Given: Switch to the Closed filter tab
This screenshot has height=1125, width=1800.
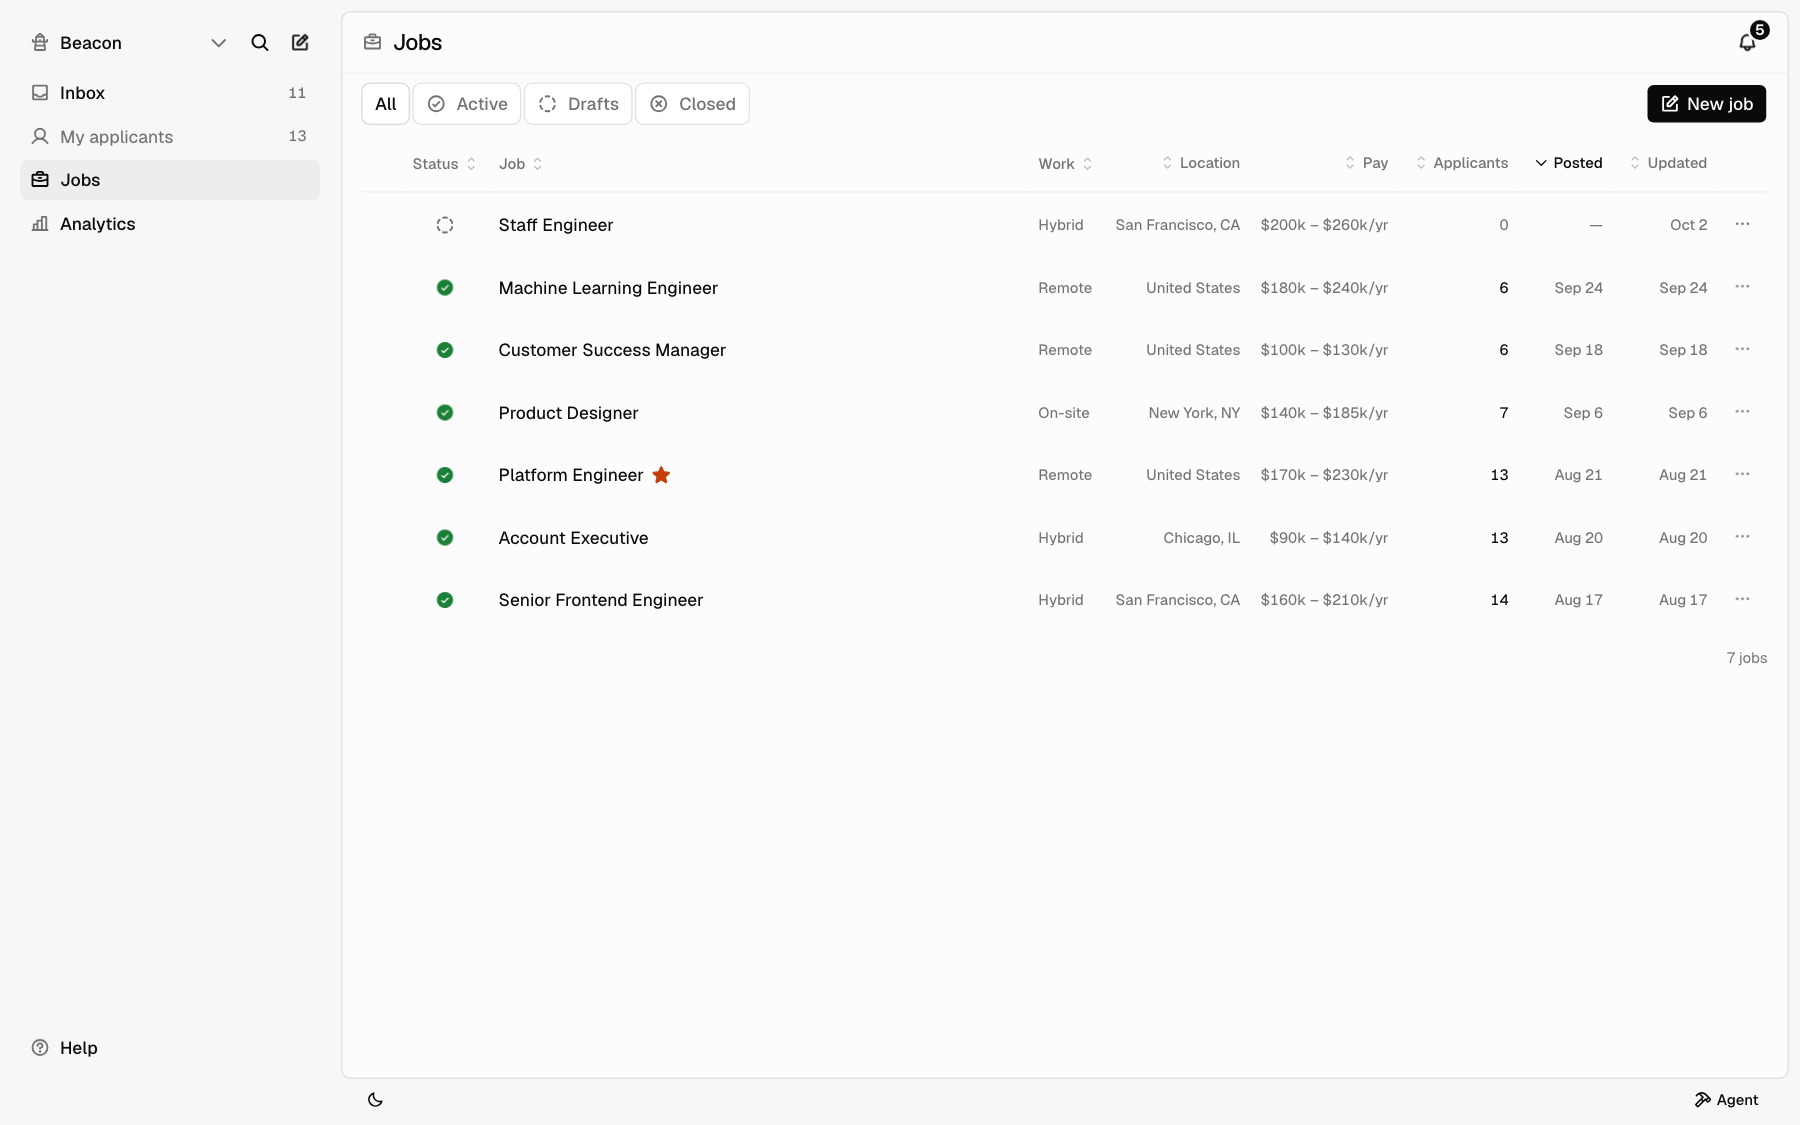Looking at the screenshot, I should 692,104.
